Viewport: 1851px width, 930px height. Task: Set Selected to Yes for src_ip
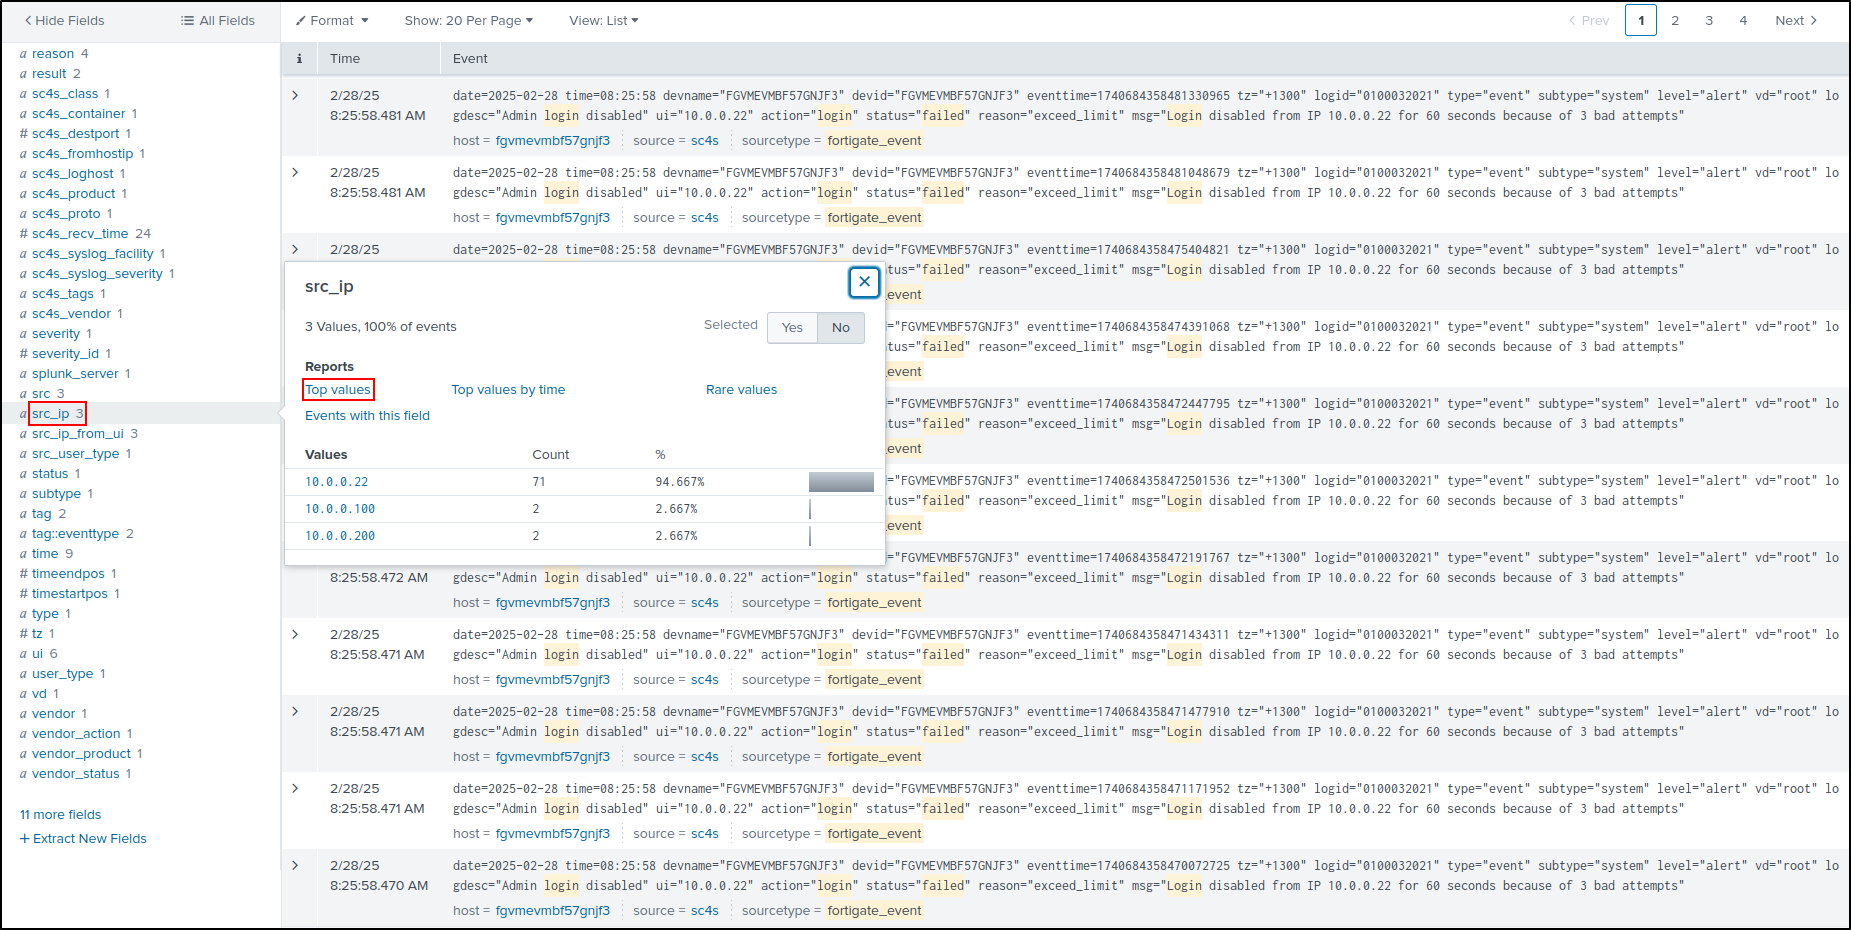click(792, 327)
